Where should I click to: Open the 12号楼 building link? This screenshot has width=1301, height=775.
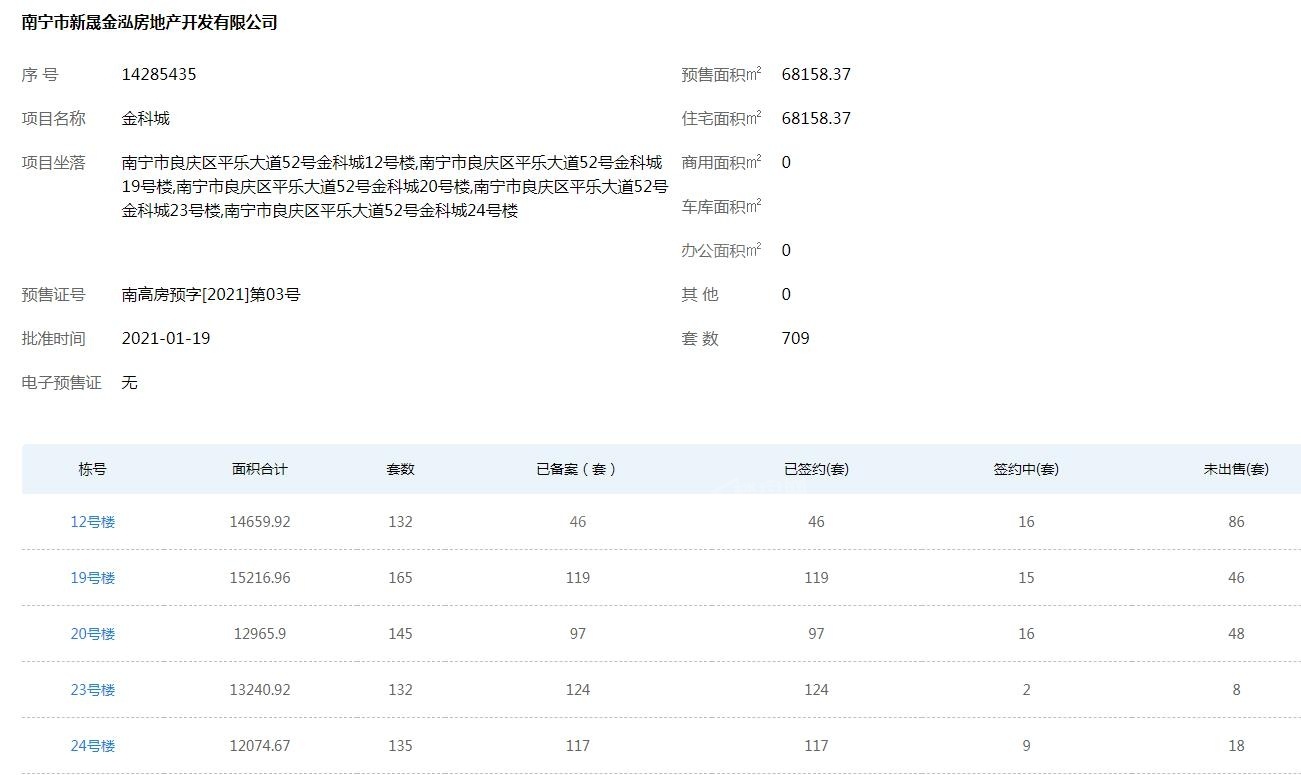(93, 522)
